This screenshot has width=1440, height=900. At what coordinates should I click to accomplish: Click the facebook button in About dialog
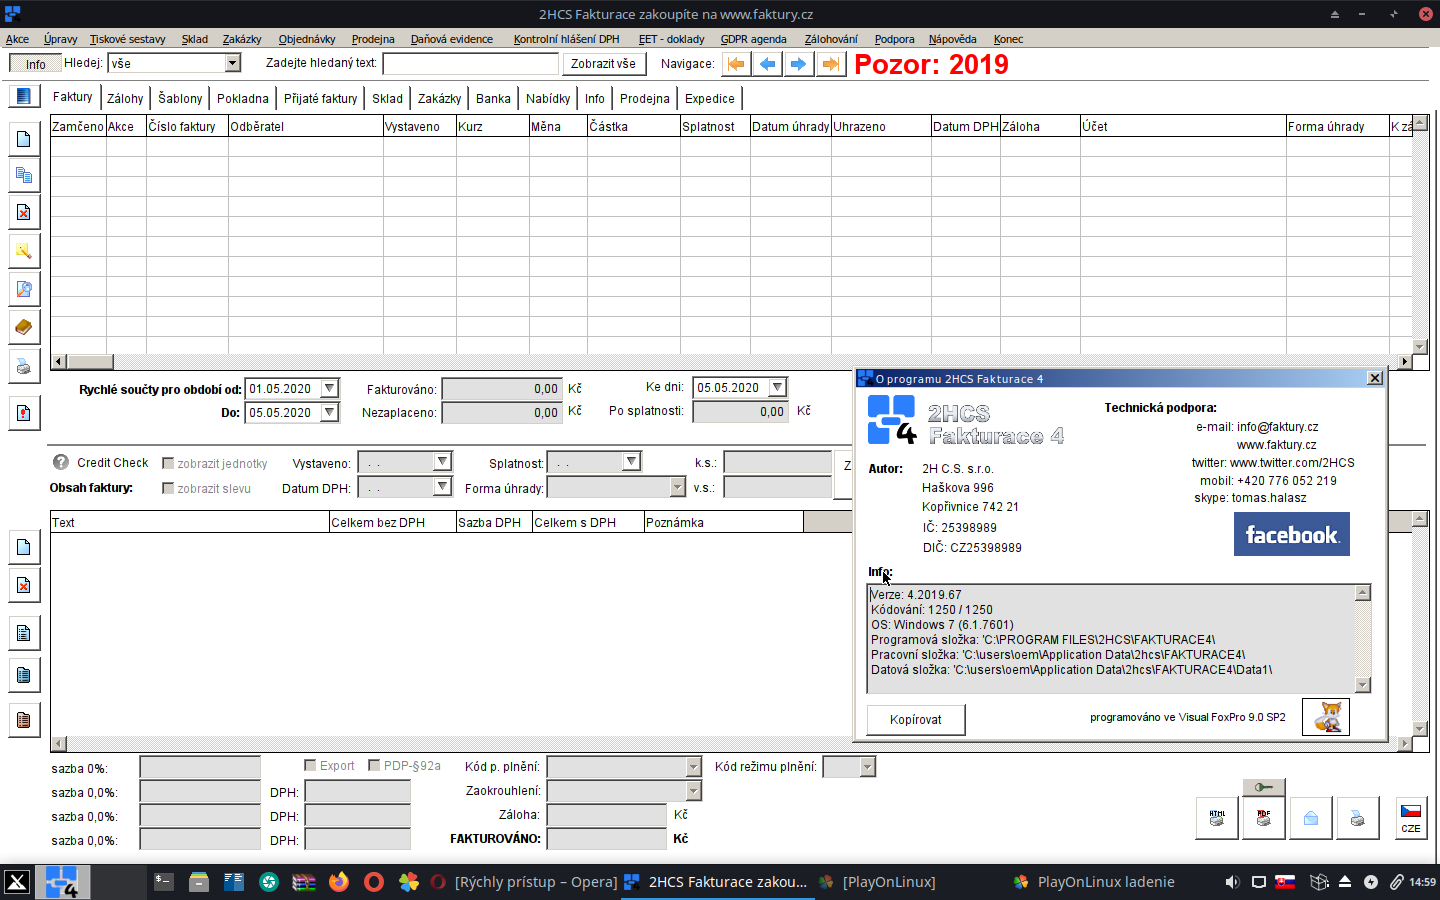point(1291,534)
